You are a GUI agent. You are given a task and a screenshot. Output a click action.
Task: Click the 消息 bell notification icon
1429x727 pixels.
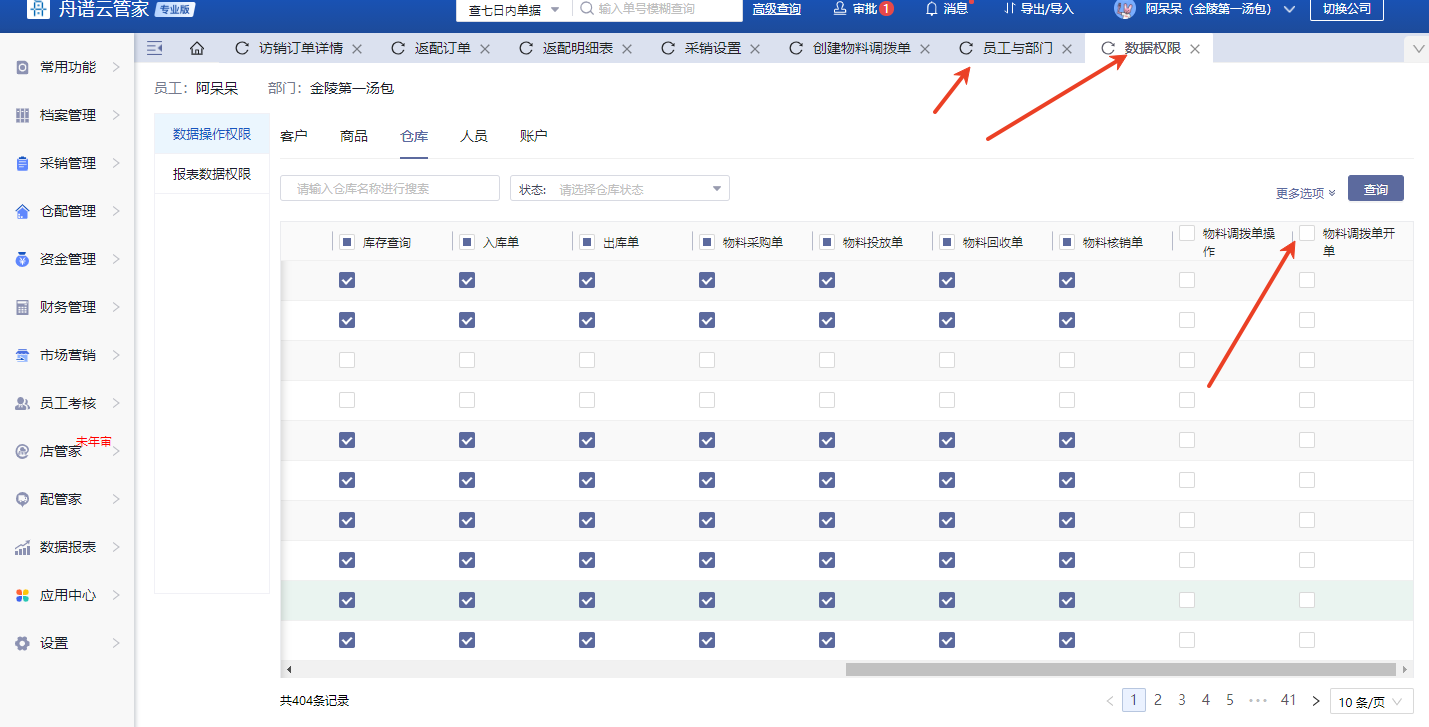pyautogui.click(x=932, y=9)
